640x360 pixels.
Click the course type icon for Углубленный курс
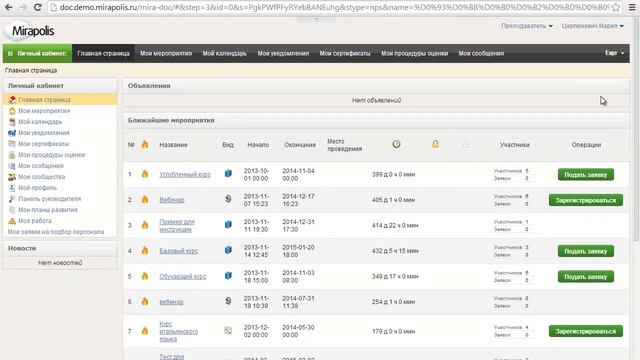[x=228, y=173]
